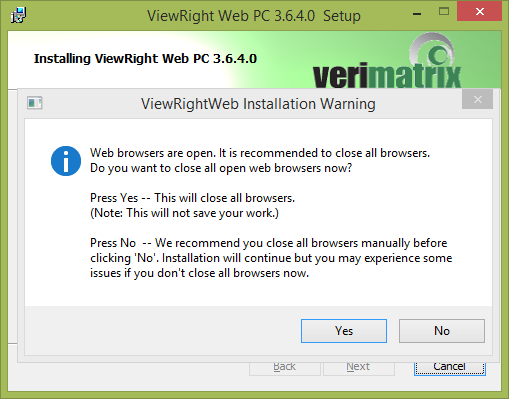
Task: Choose No to continue without closing browsers
Action: [x=442, y=331]
